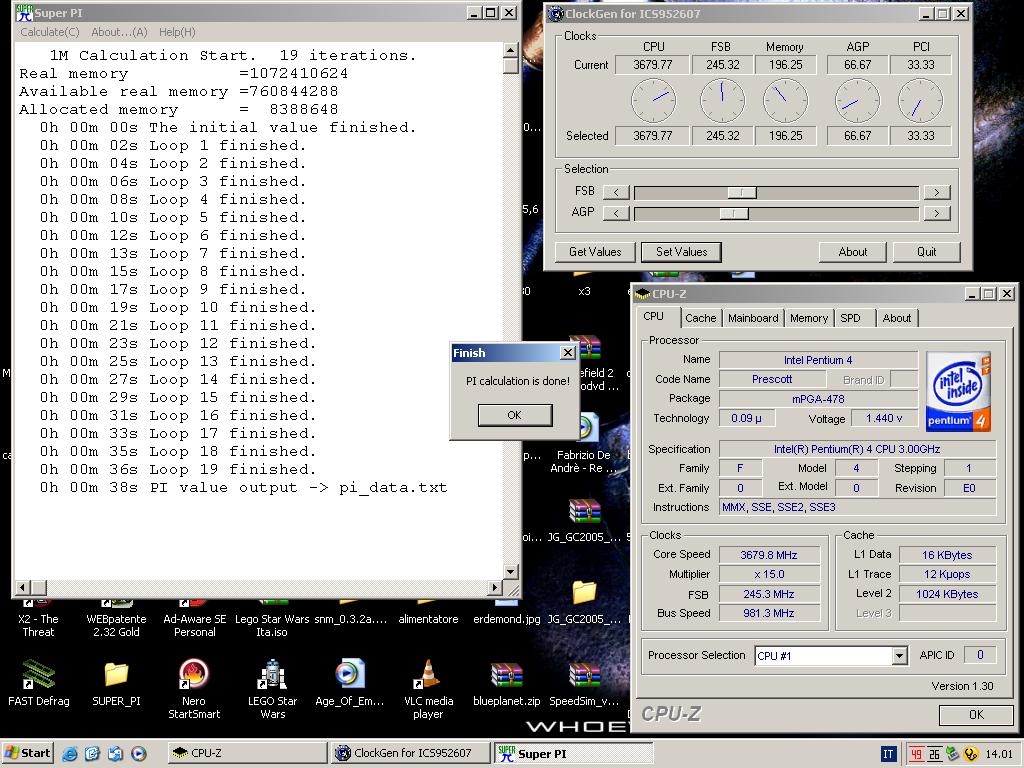Click the FSB slider thumb in ClockGen

(742, 193)
